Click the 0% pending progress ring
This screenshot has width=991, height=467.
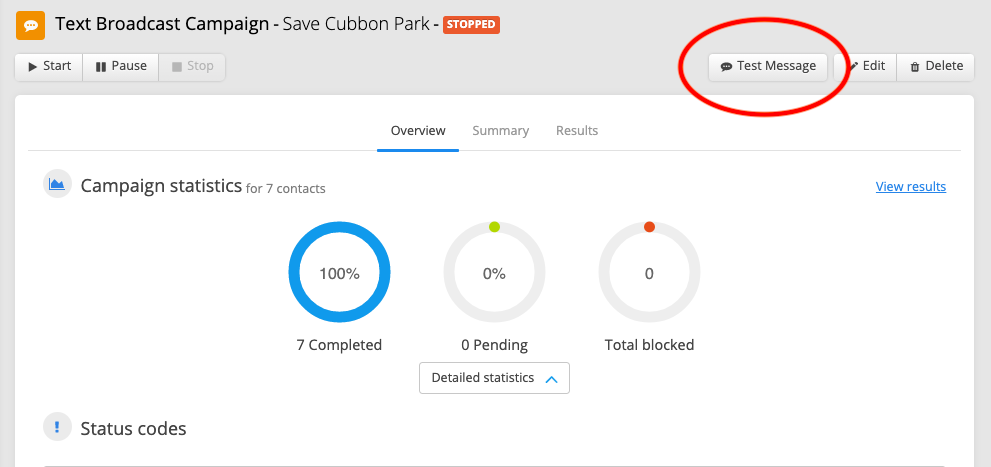494,273
